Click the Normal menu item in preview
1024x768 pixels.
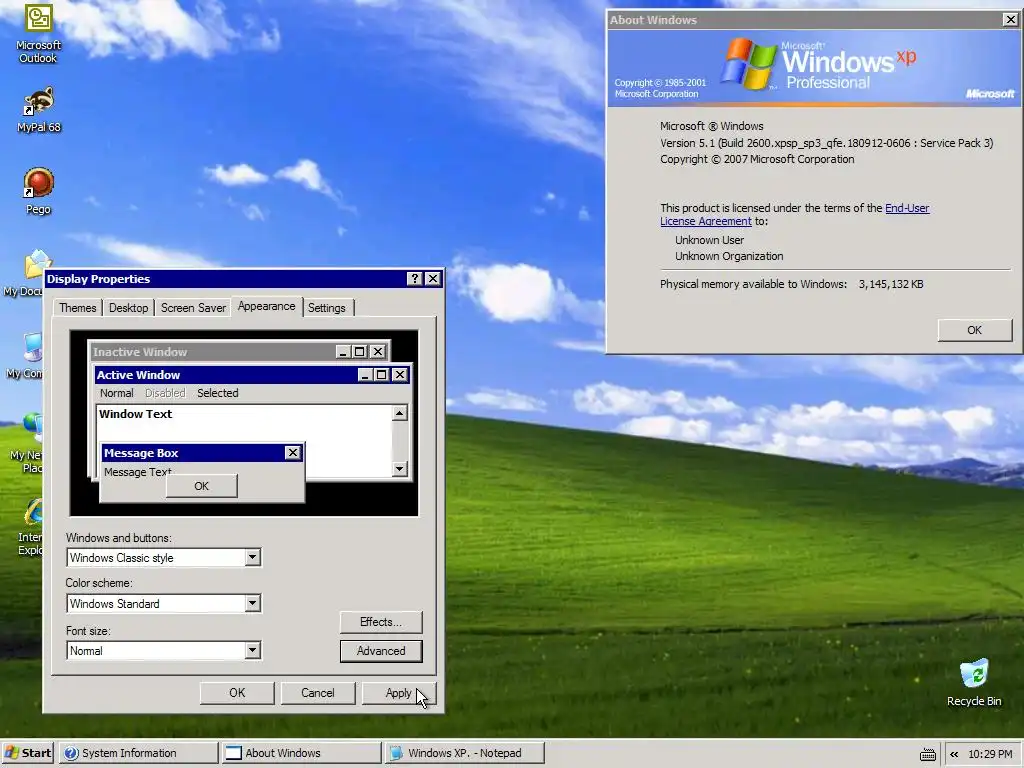[x=116, y=393]
